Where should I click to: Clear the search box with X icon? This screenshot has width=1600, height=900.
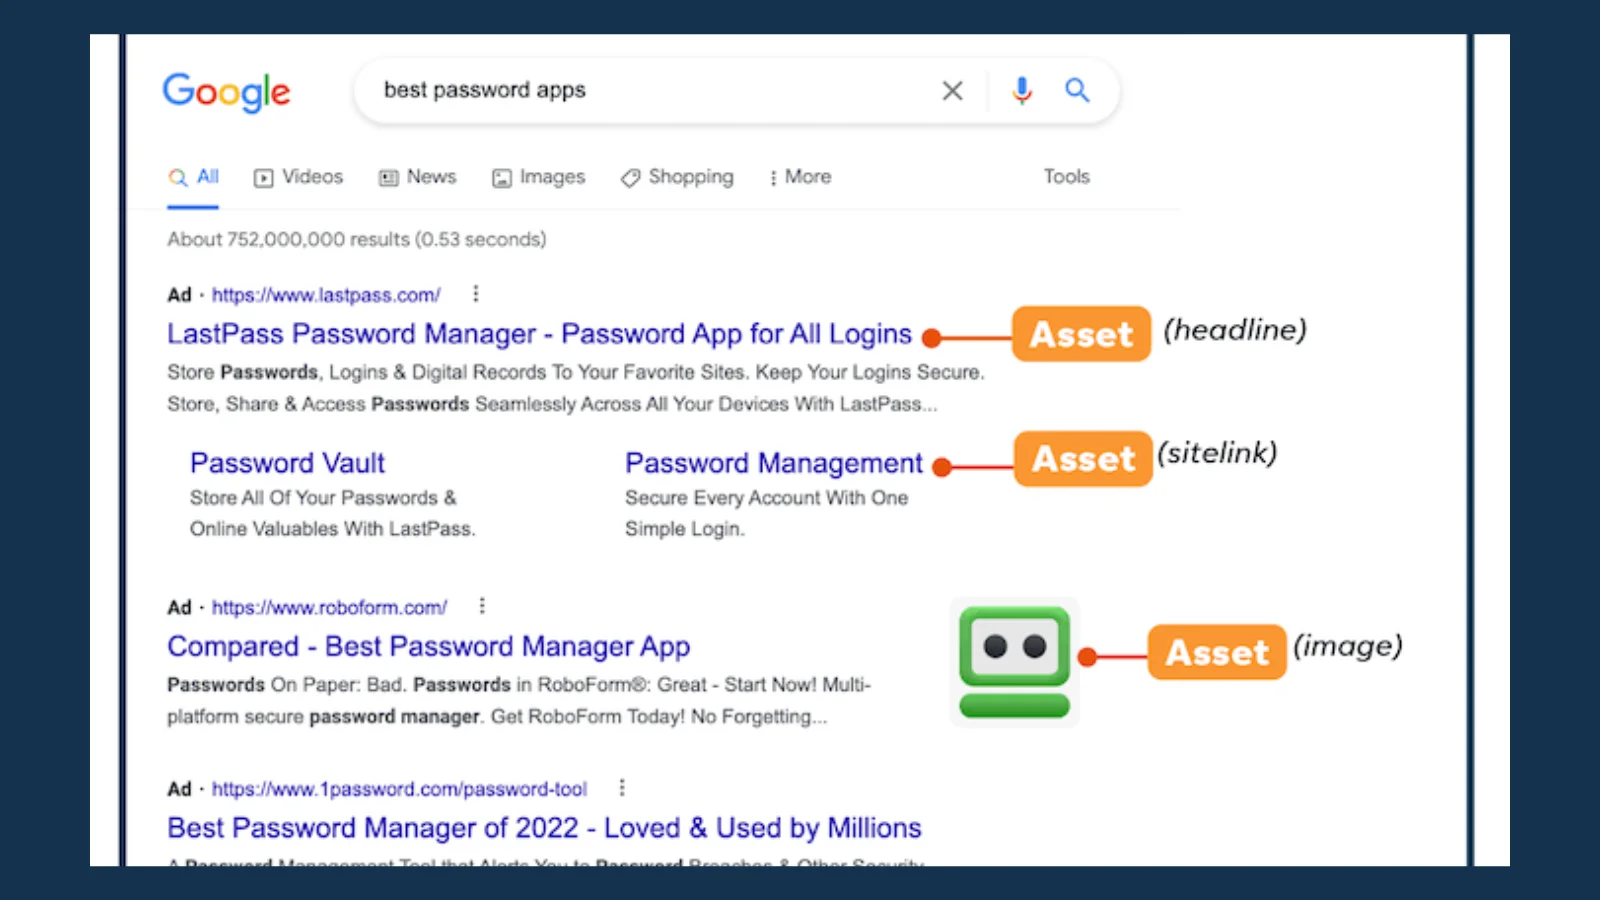tap(952, 91)
